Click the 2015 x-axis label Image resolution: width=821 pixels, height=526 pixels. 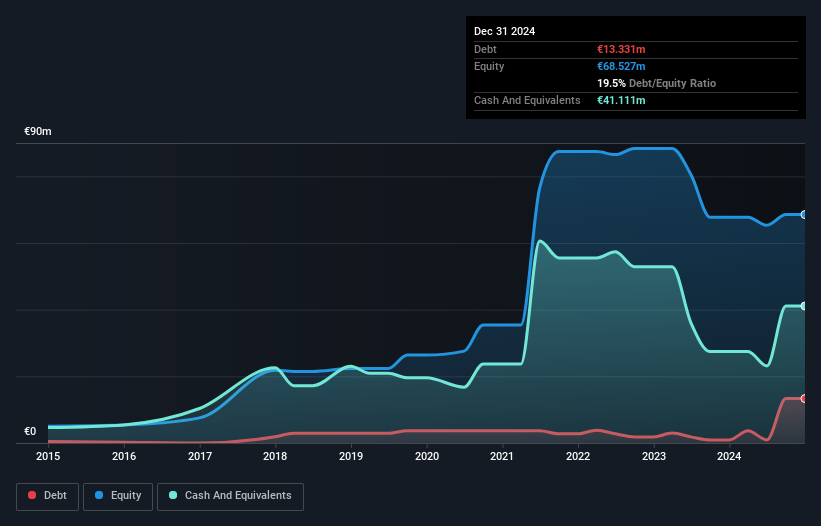click(48, 456)
